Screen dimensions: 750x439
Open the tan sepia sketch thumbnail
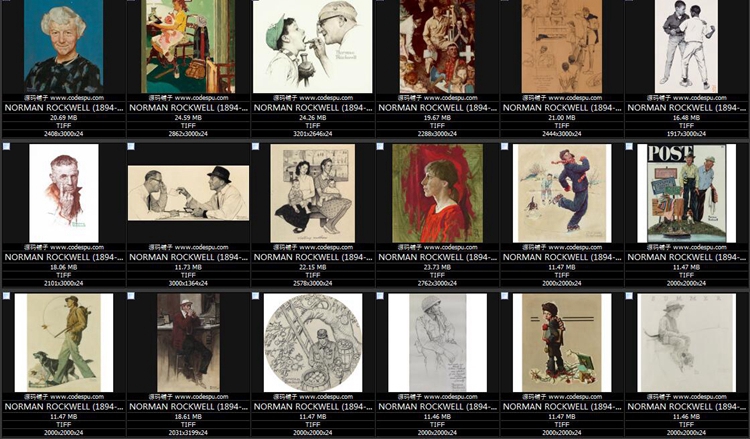point(562,46)
